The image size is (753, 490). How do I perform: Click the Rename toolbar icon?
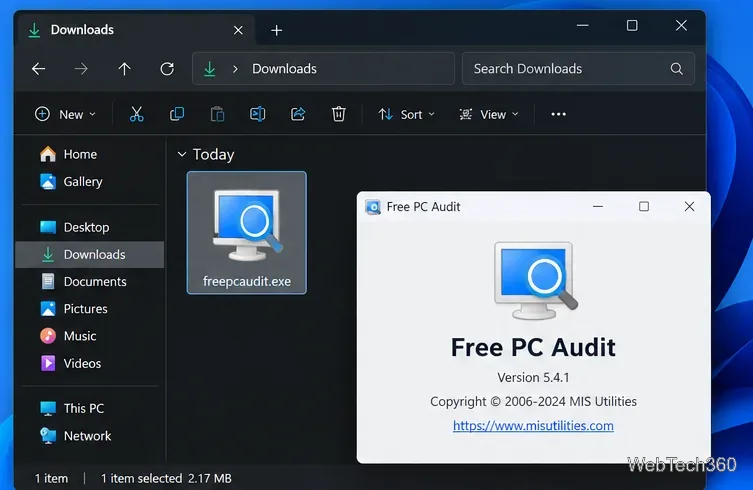(257, 114)
